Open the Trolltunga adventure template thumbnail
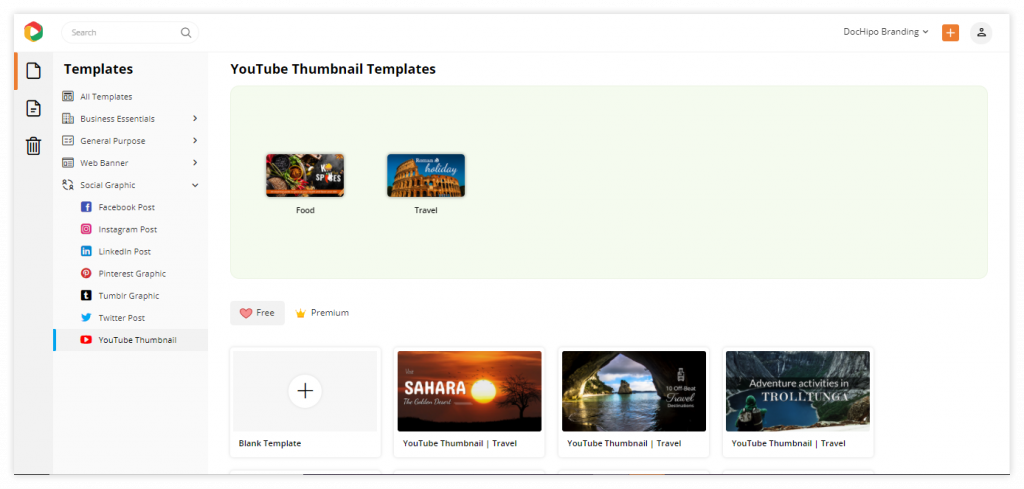This screenshot has width=1024, height=489. (x=798, y=391)
